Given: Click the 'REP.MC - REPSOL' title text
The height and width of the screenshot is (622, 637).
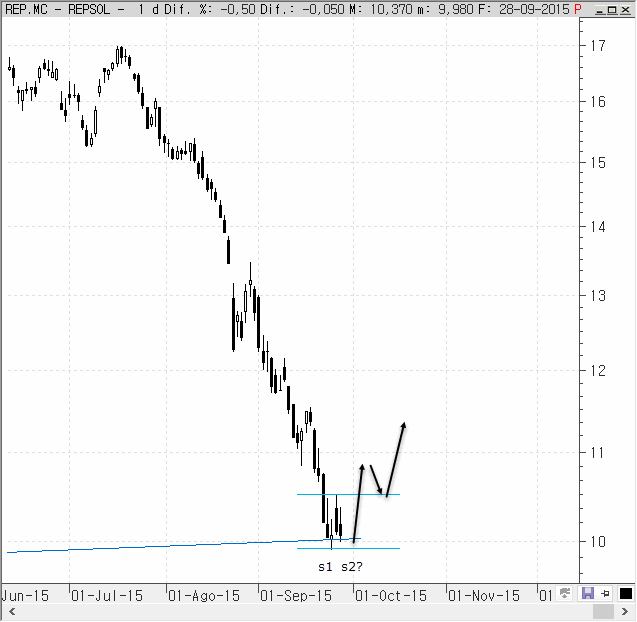Looking at the screenshot, I should tap(57, 9).
